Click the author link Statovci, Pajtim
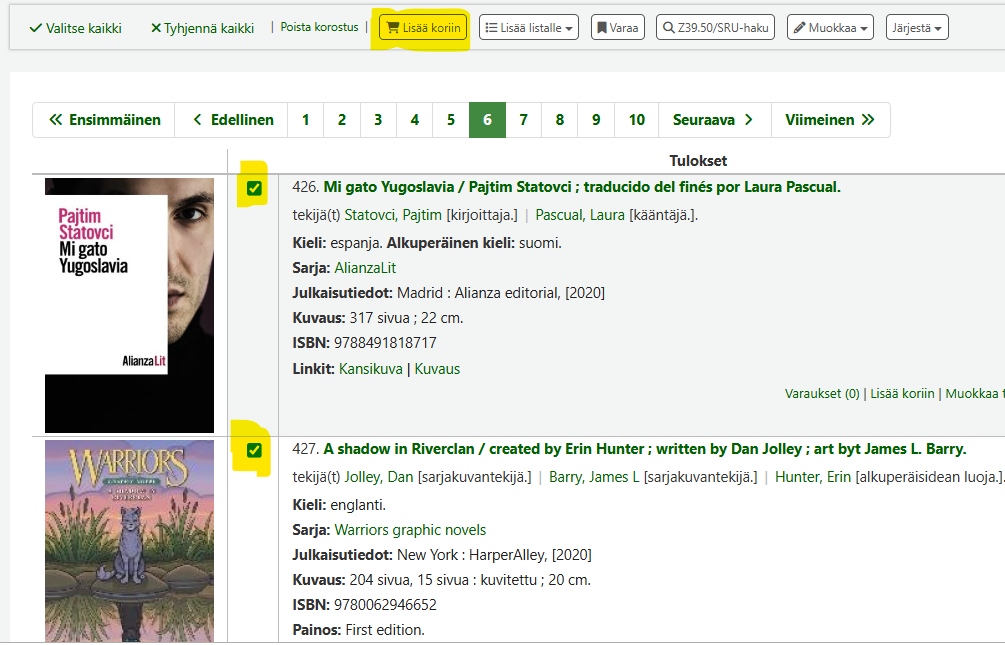Screen dimensions: 1005x645 [393, 215]
